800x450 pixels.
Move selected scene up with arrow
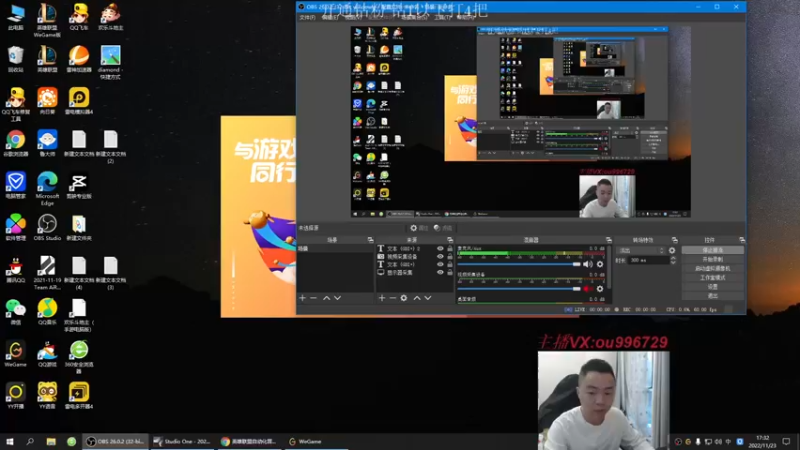[327, 298]
